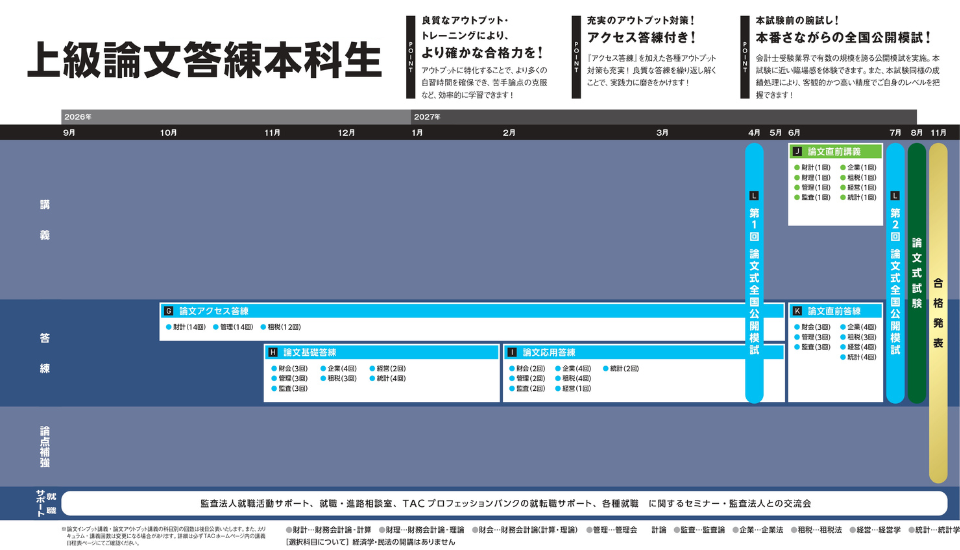This screenshot has height=550, width=960.
Task: Click the dark green 論文式試験 bar
Action: [x=917, y=273]
